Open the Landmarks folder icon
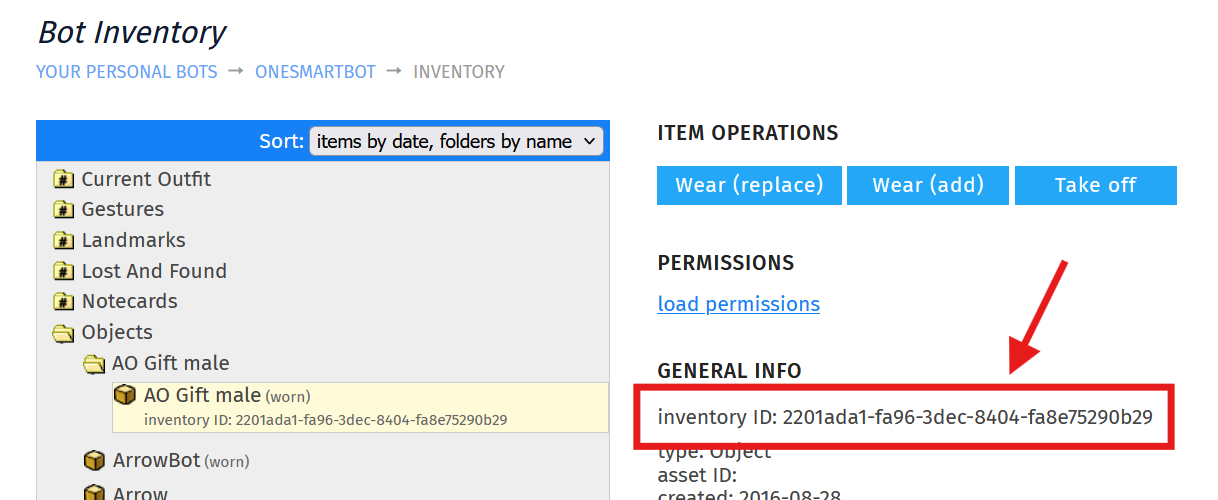The width and height of the screenshot is (1218, 500). point(63,241)
